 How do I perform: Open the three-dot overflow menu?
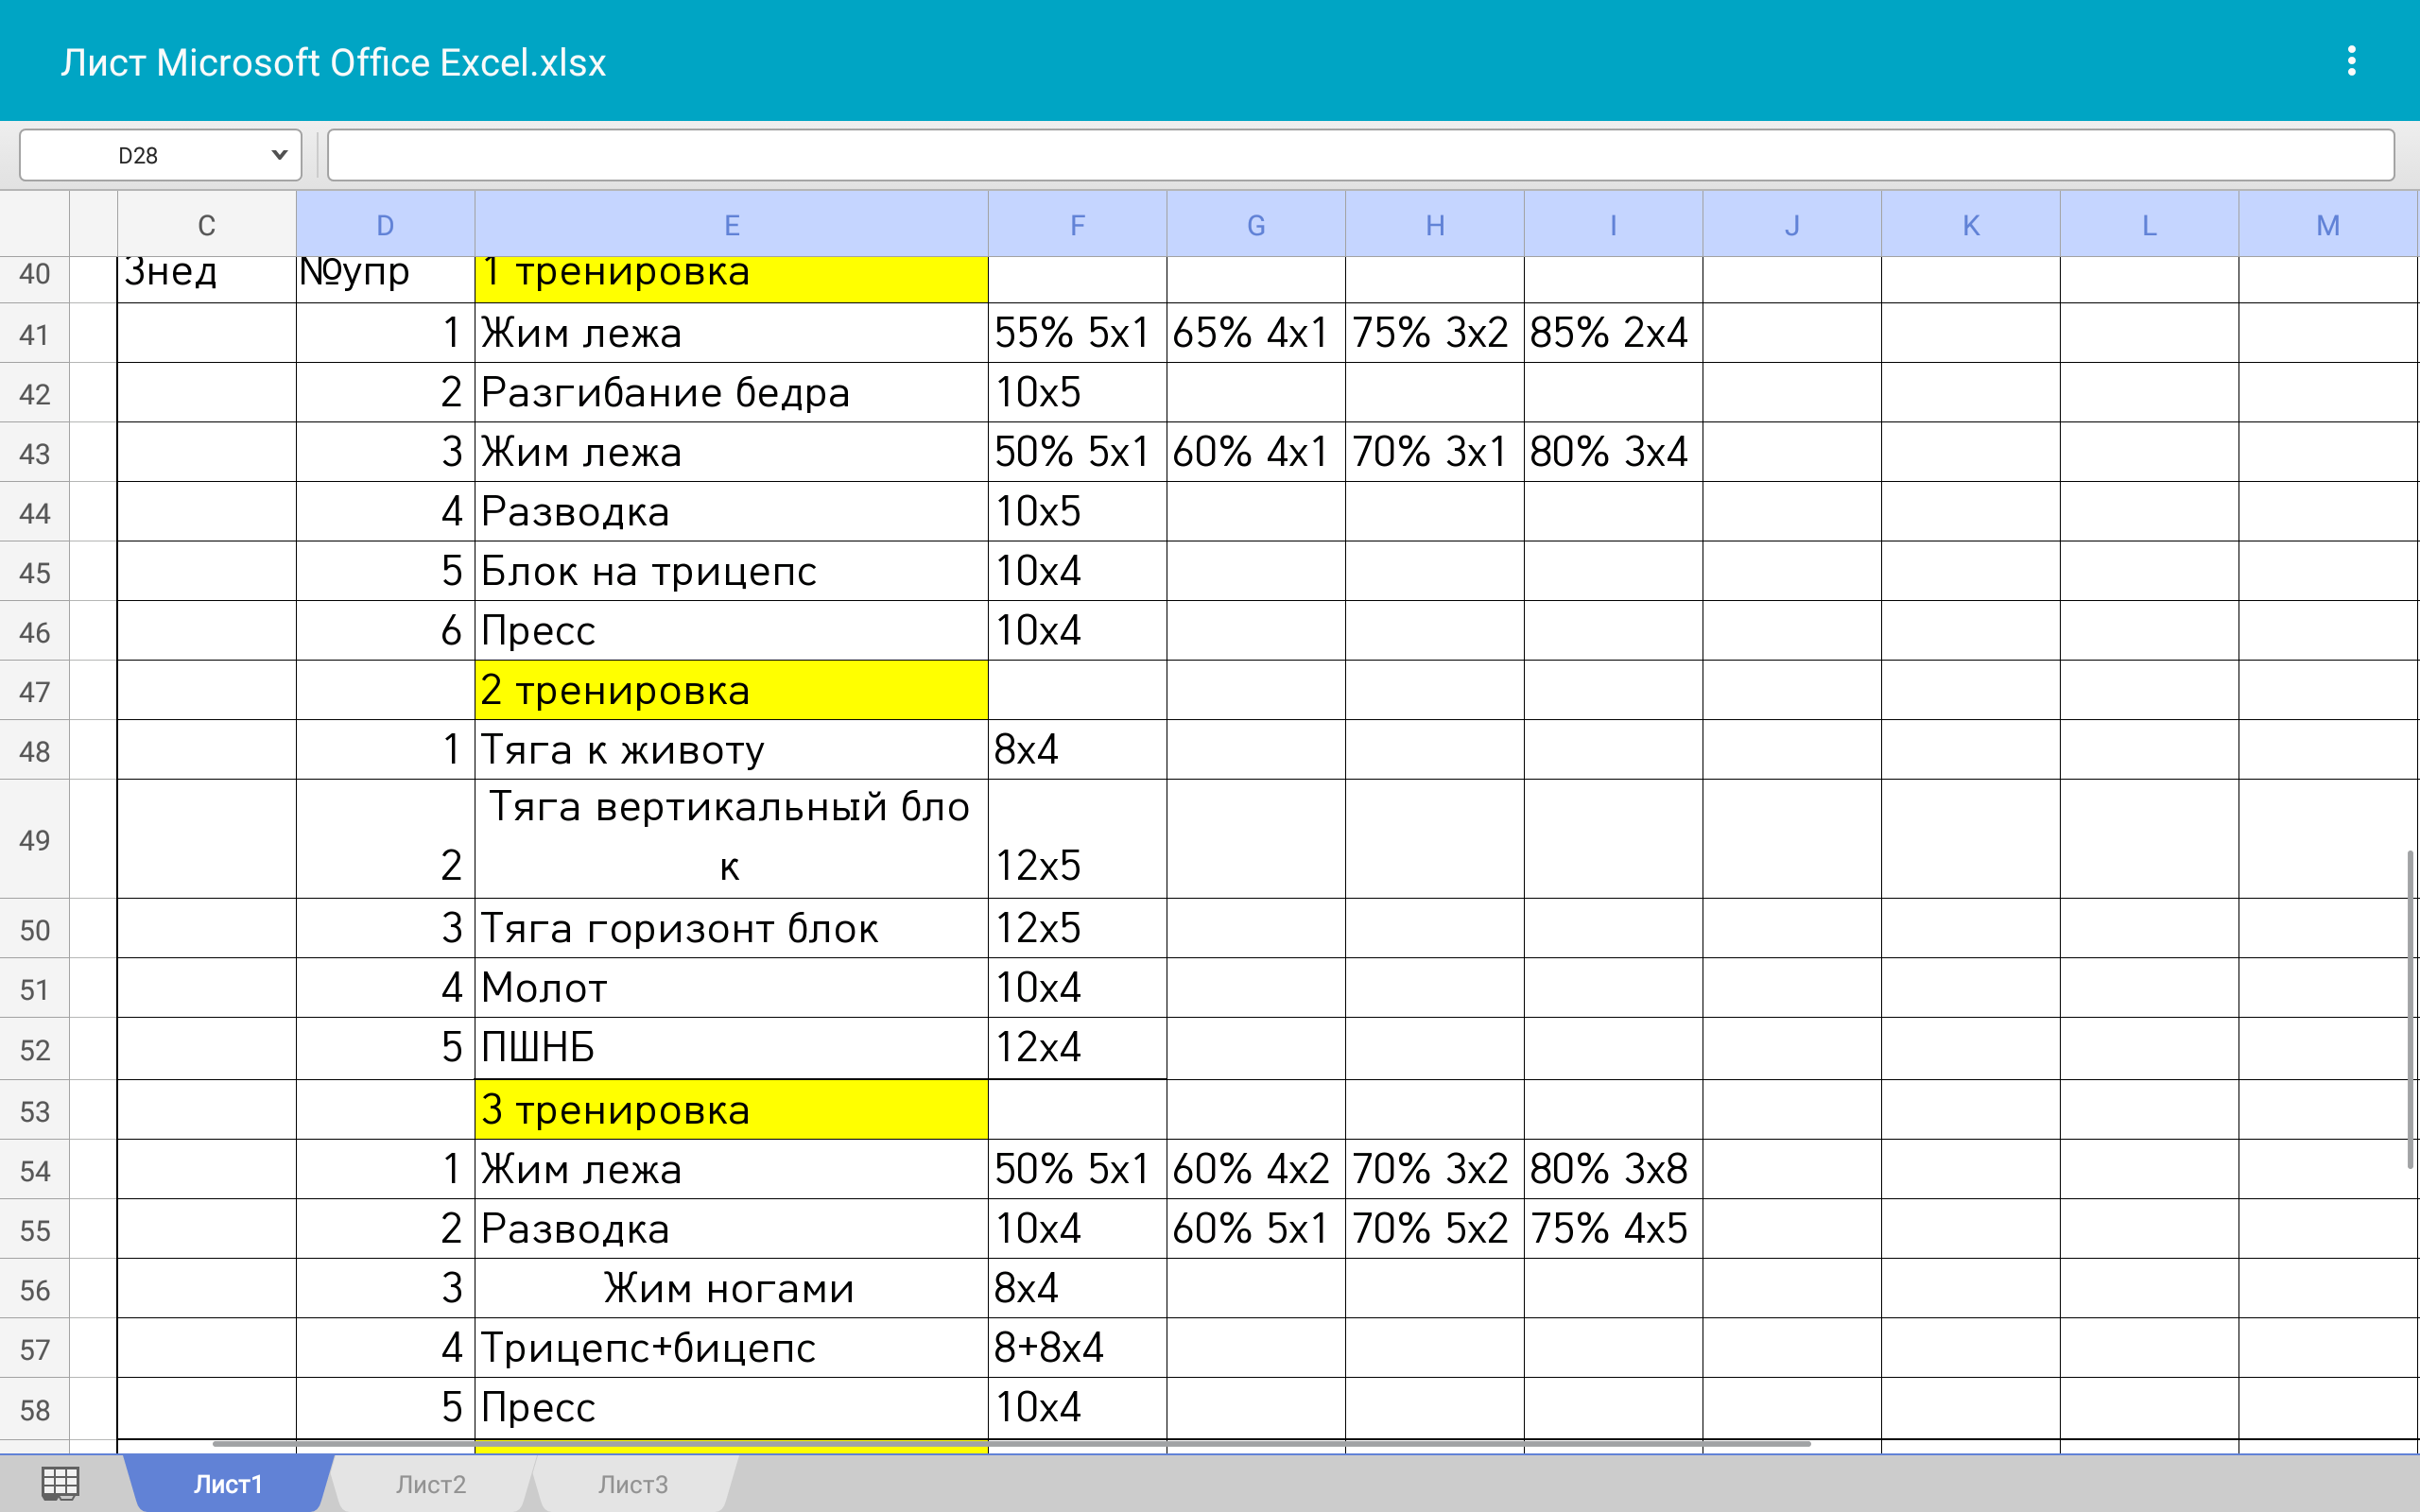pos(2351,61)
